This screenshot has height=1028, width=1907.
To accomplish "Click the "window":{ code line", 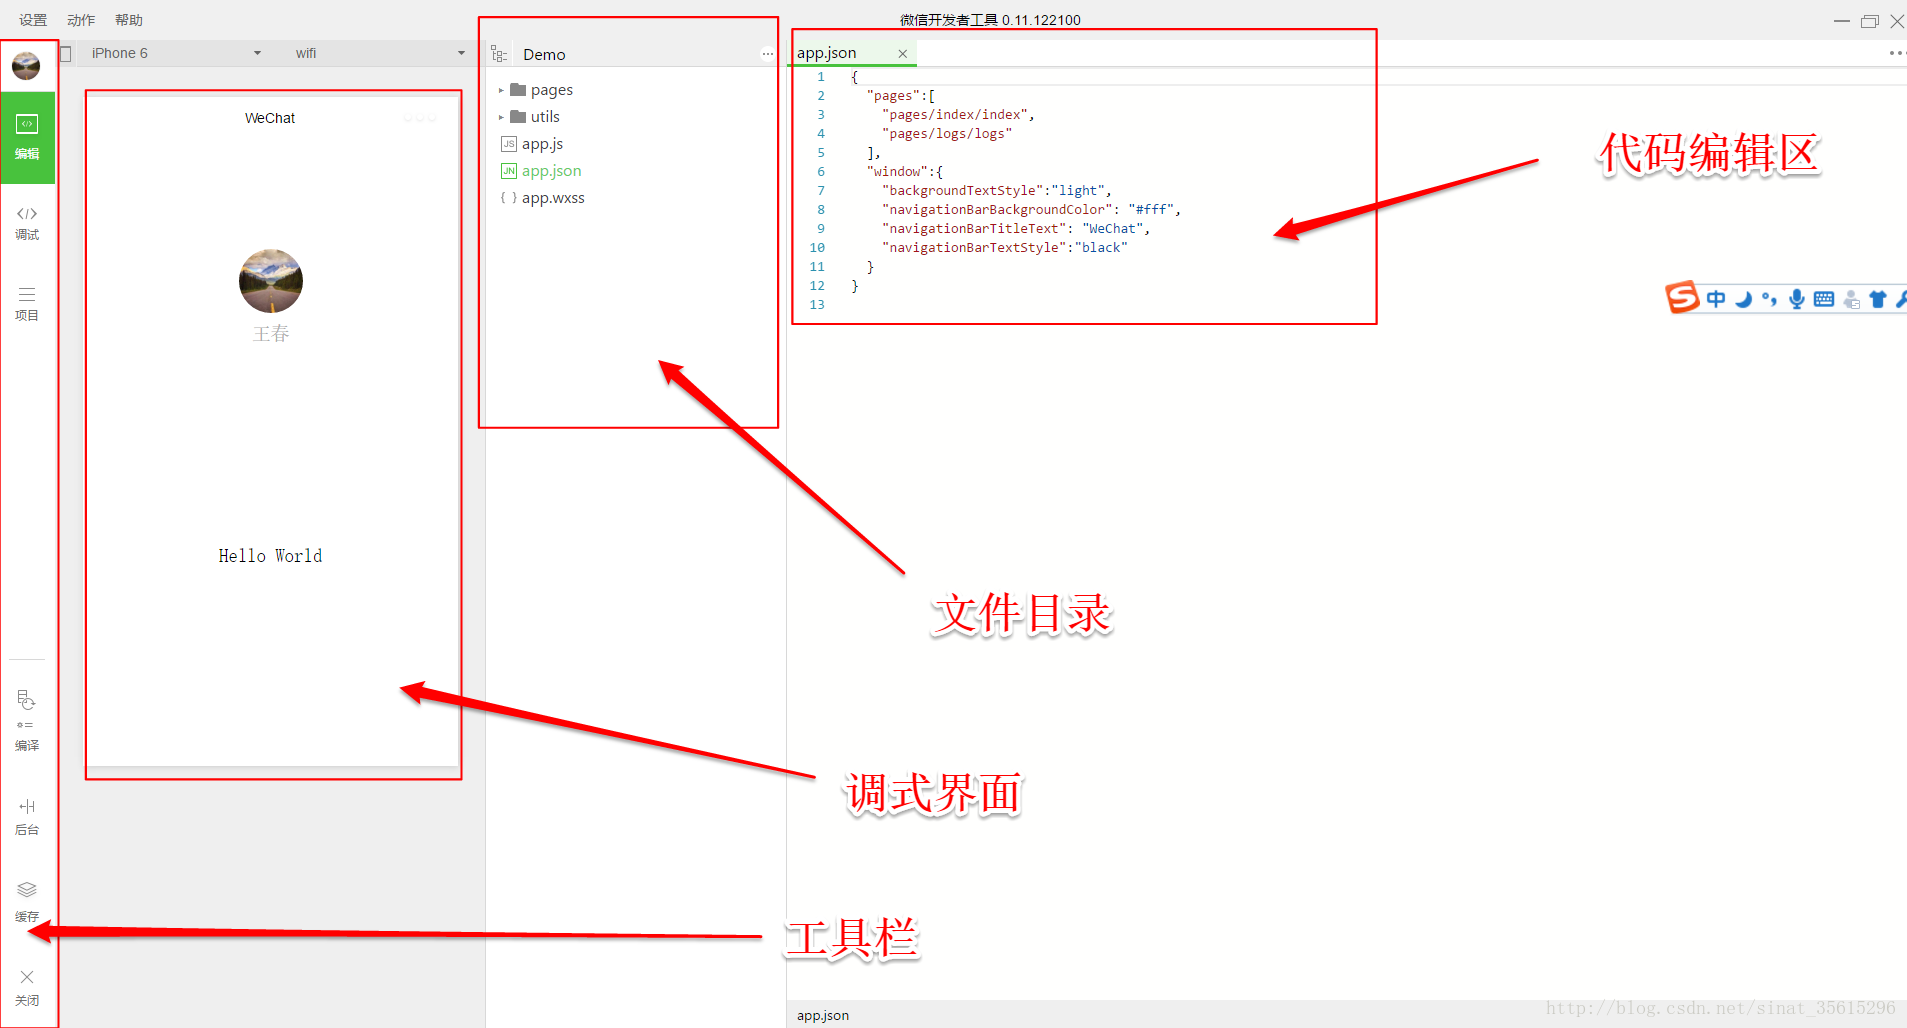I will 904,172.
